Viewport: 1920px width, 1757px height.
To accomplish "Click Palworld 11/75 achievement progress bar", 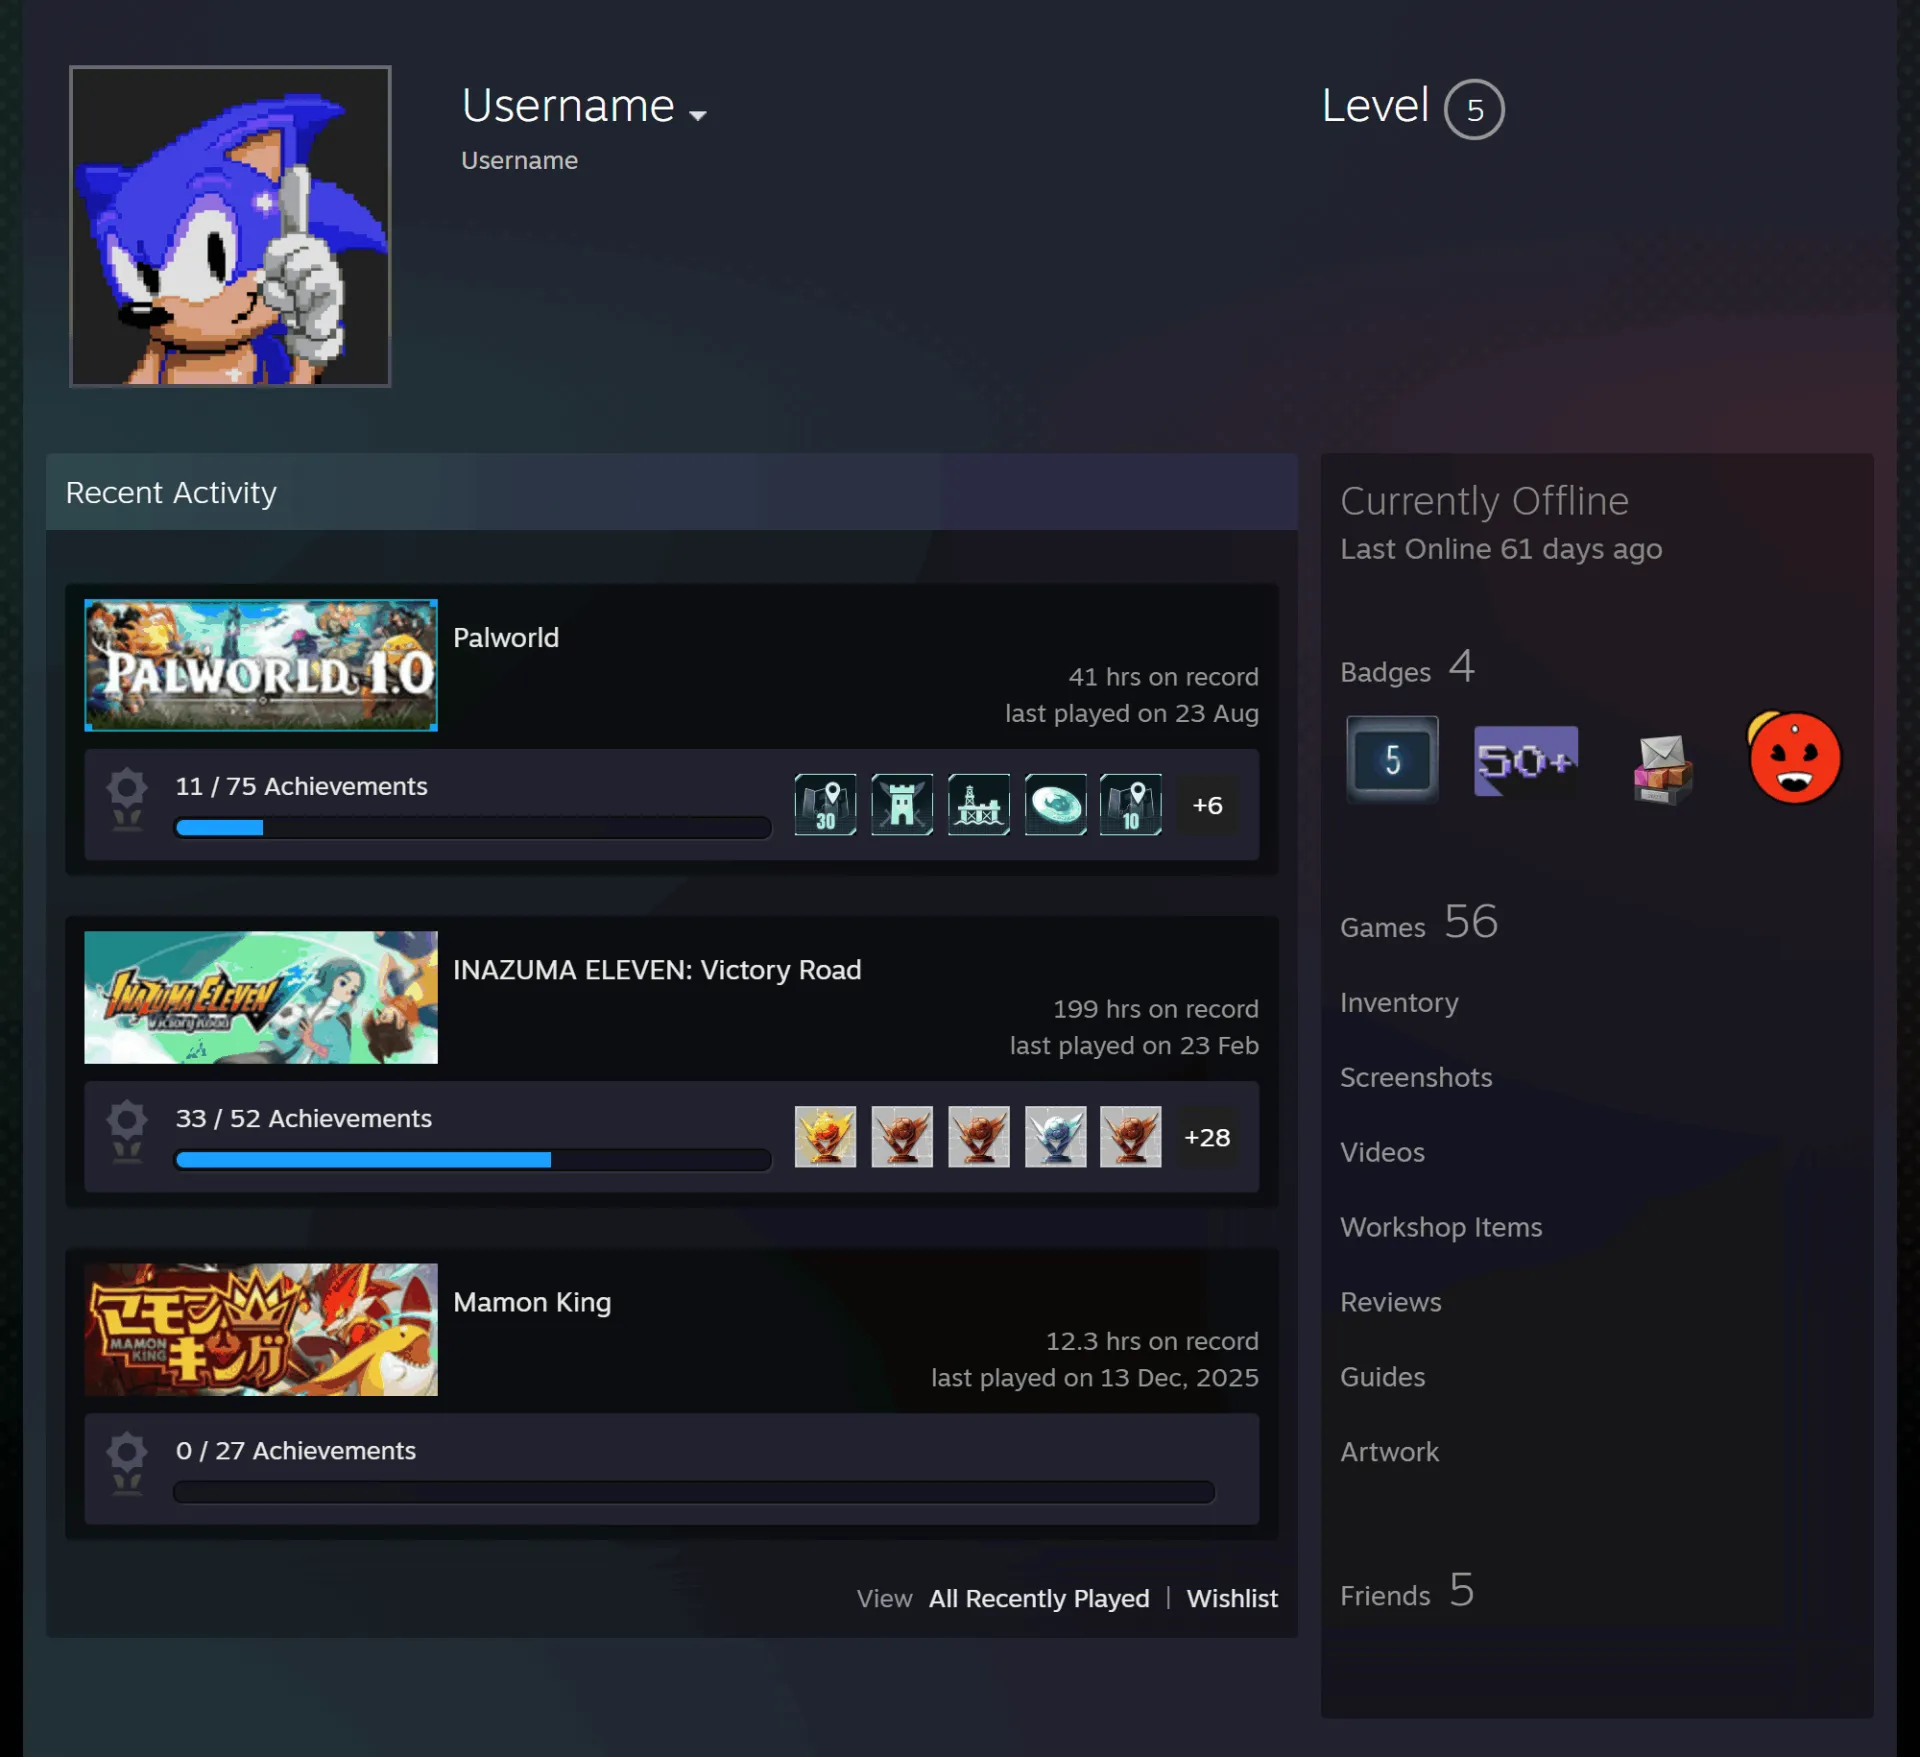I will click(473, 827).
